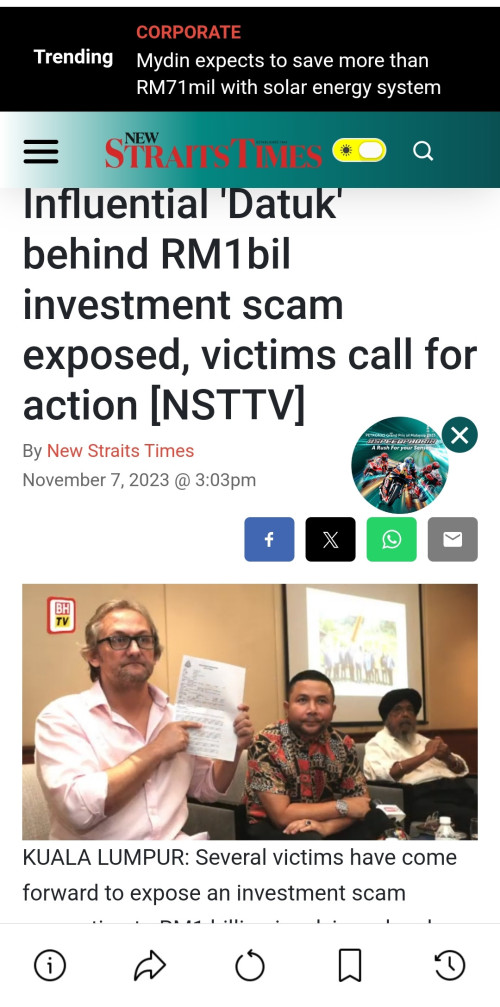This screenshot has height=1007, width=500.
Task: Go to New Straits Times homepage logo
Action: click(x=214, y=151)
